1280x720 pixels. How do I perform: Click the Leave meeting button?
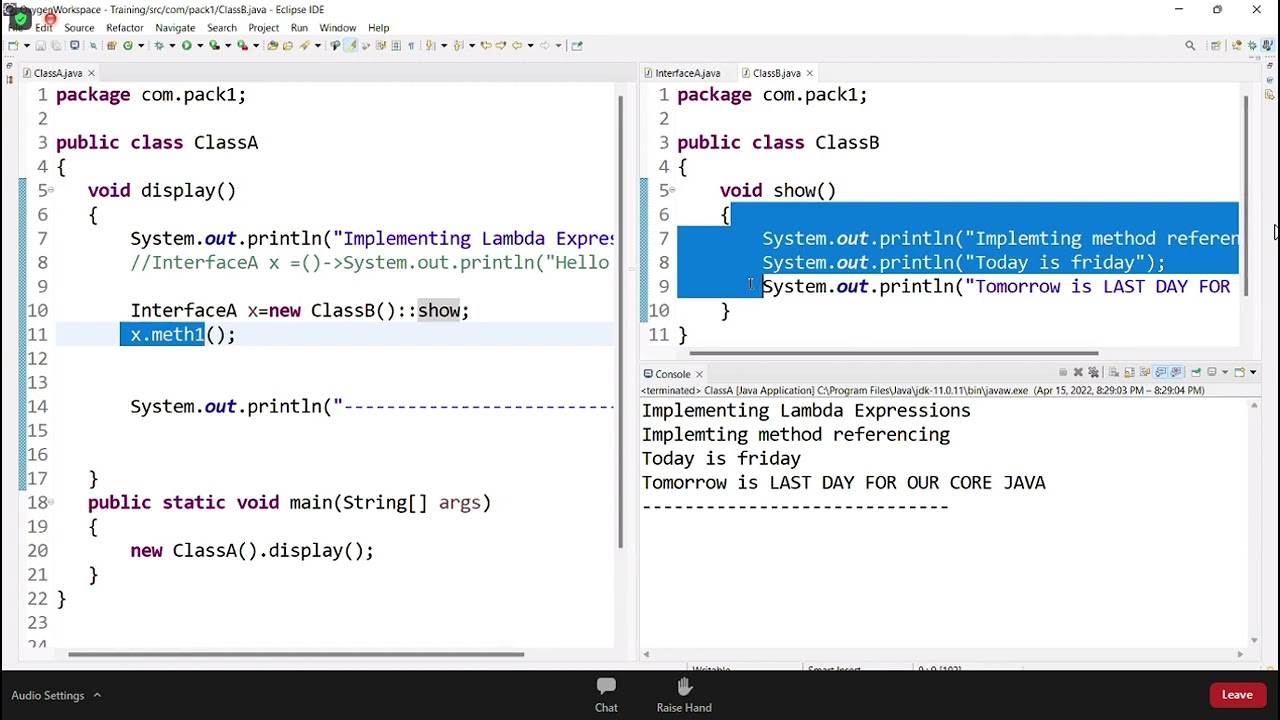1237,695
